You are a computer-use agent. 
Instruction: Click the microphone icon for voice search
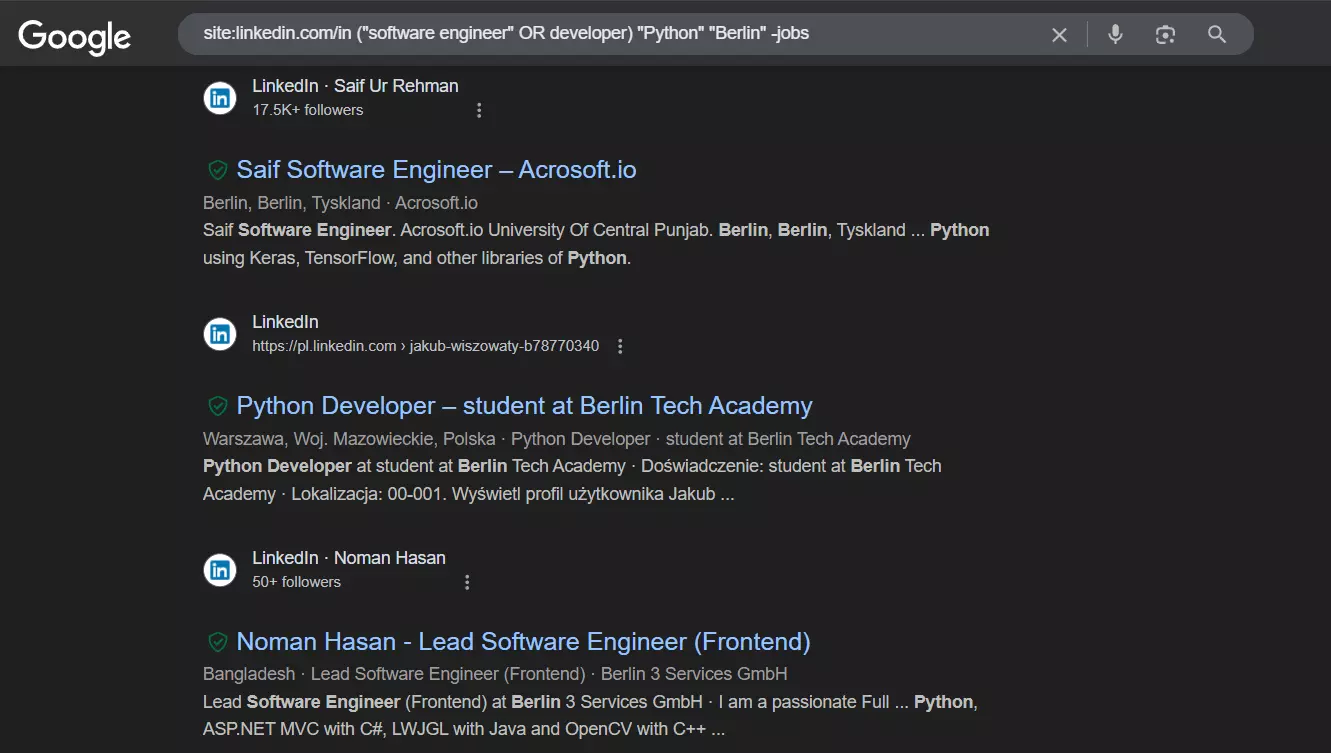(x=1114, y=33)
